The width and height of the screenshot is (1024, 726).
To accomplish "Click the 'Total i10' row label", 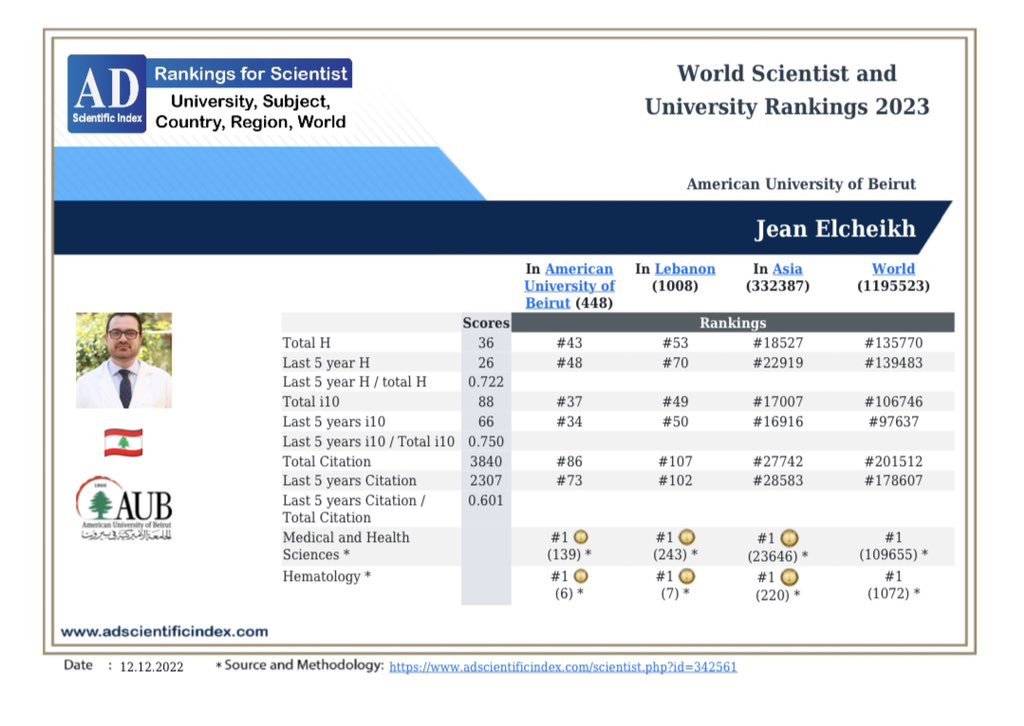I will tap(311, 402).
